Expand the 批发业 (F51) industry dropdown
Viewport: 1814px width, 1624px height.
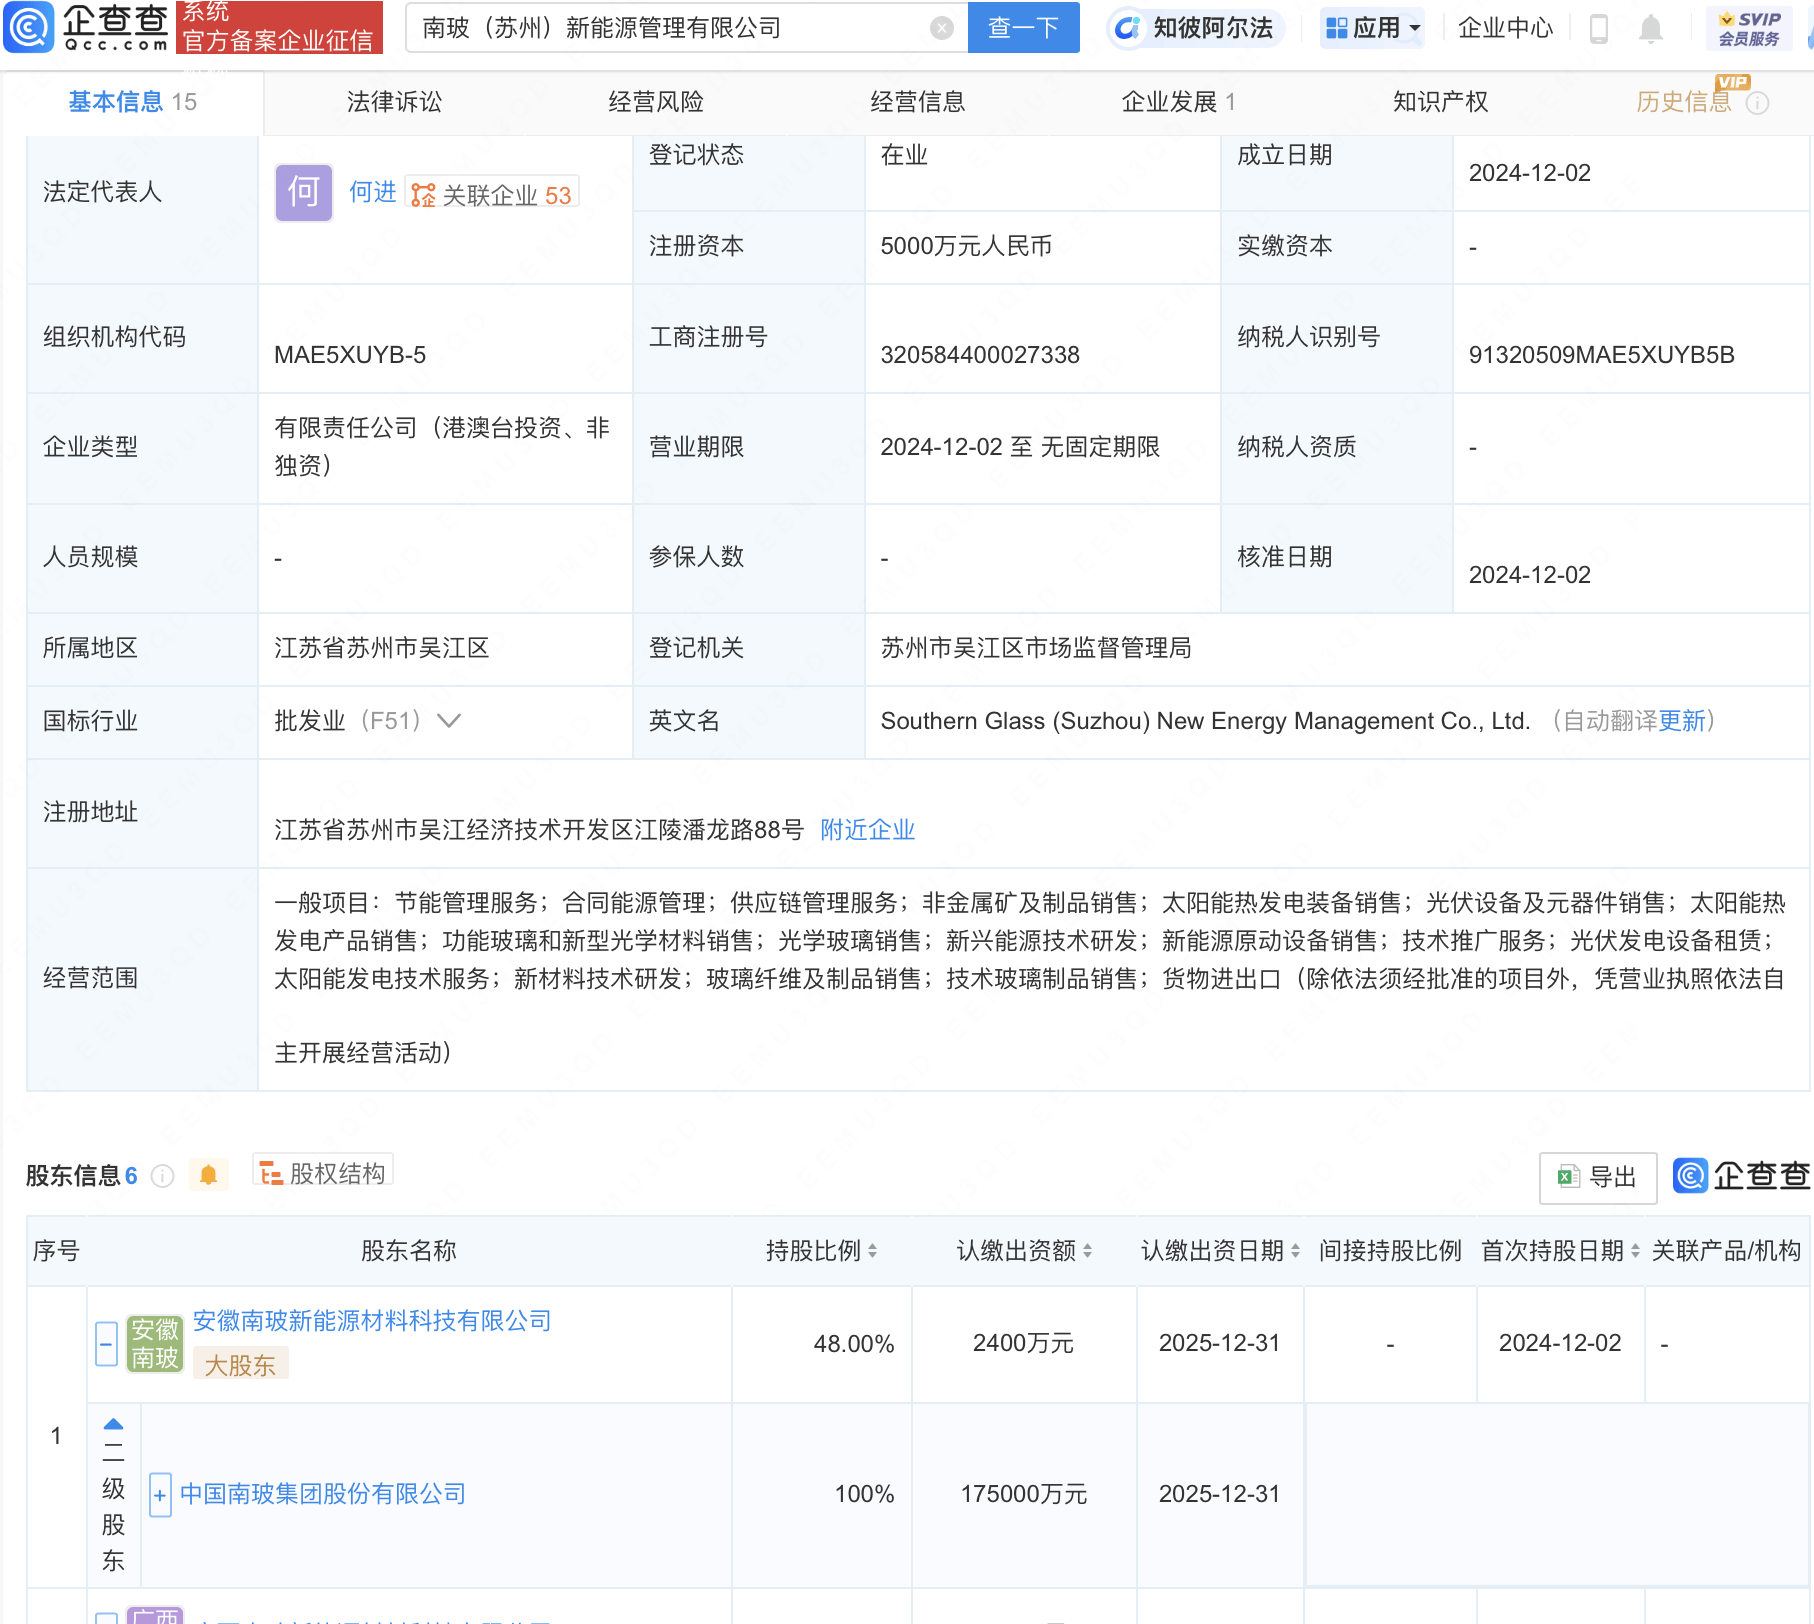point(449,721)
